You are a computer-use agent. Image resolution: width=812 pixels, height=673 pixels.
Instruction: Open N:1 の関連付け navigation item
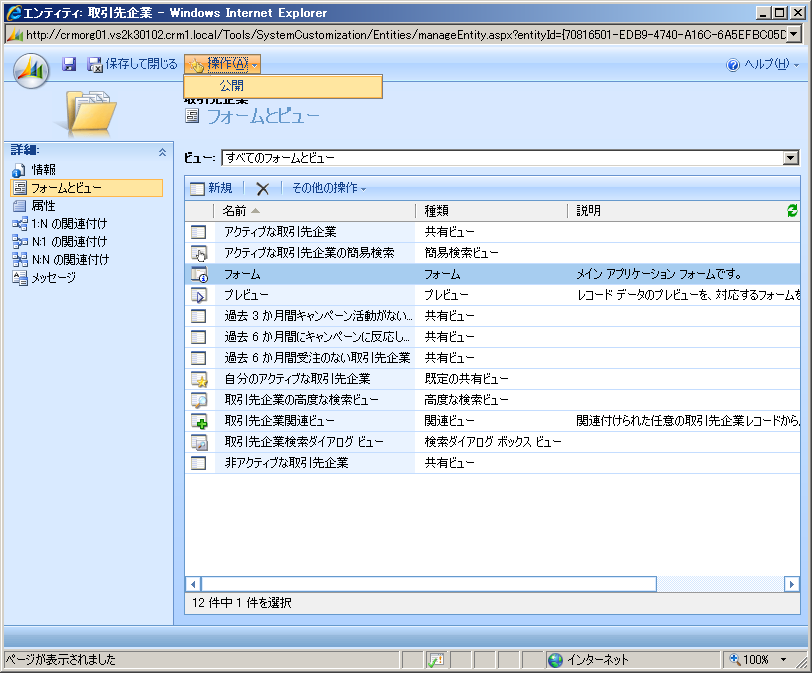(69, 242)
